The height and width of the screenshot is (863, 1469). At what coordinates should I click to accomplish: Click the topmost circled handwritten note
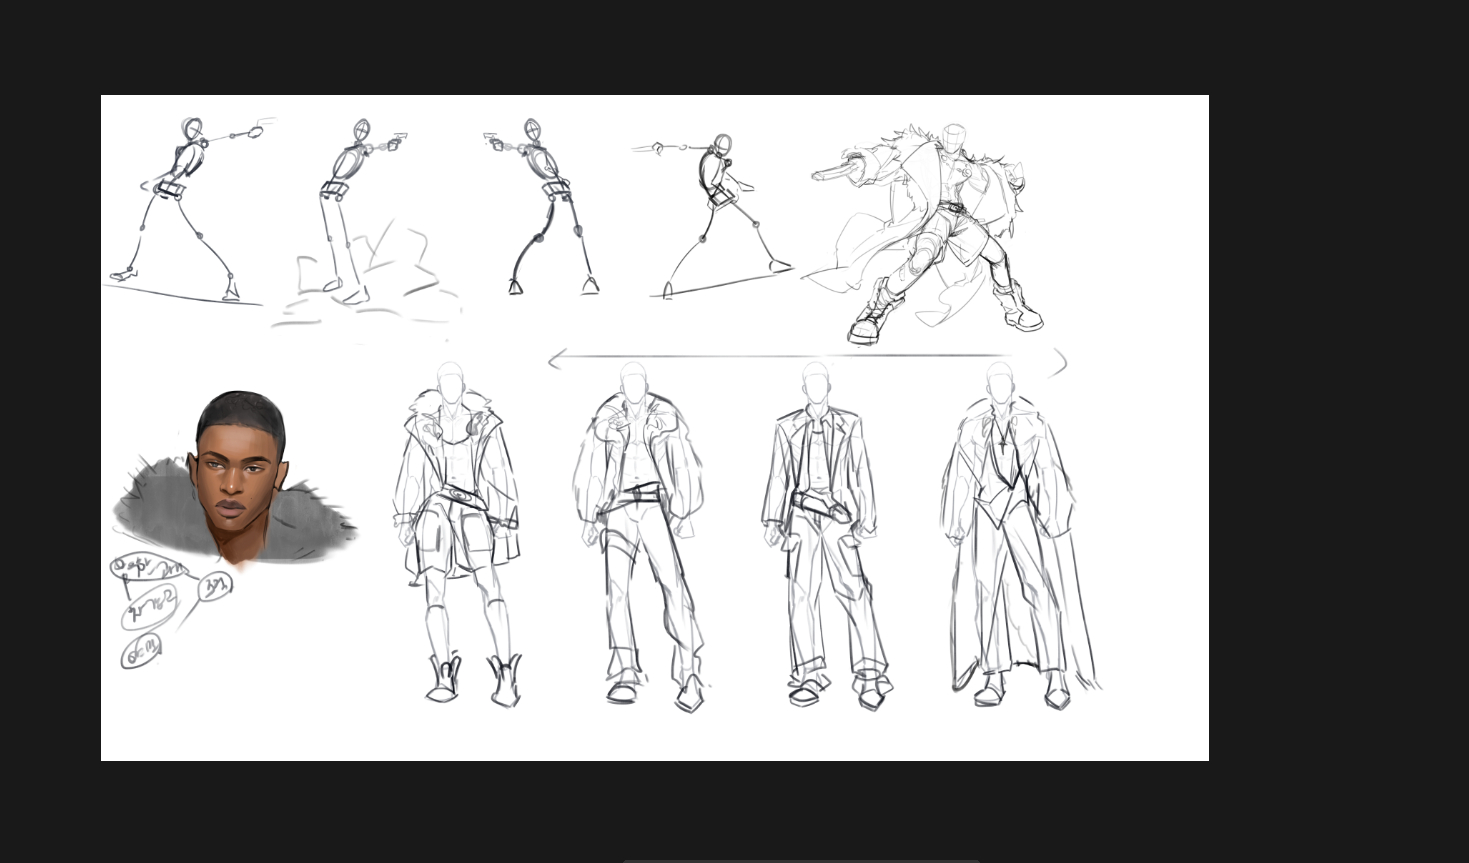coord(138,566)
